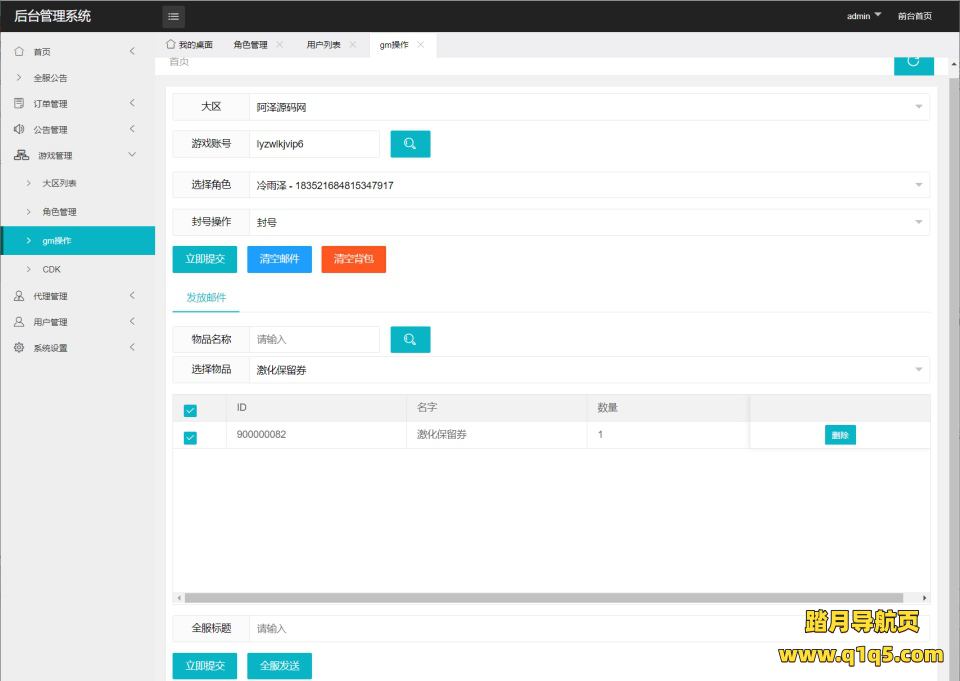
Task: Search the game account with magnifier button
Action: point(410,144)
